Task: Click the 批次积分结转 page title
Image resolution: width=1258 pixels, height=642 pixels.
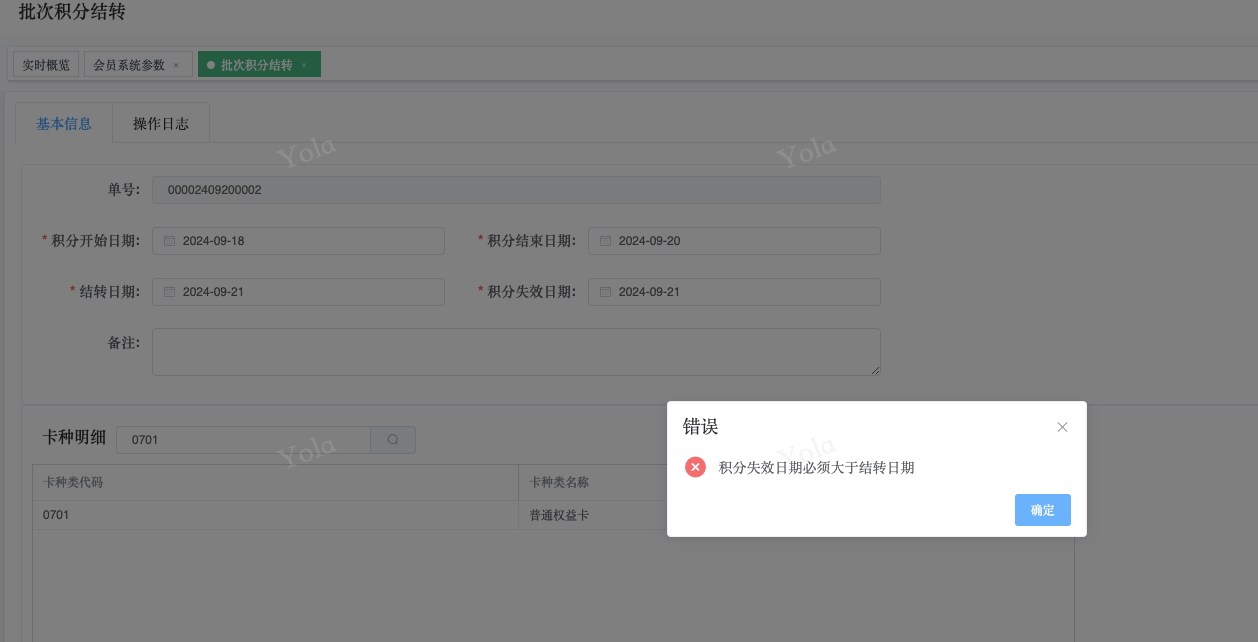Action: 72,13
